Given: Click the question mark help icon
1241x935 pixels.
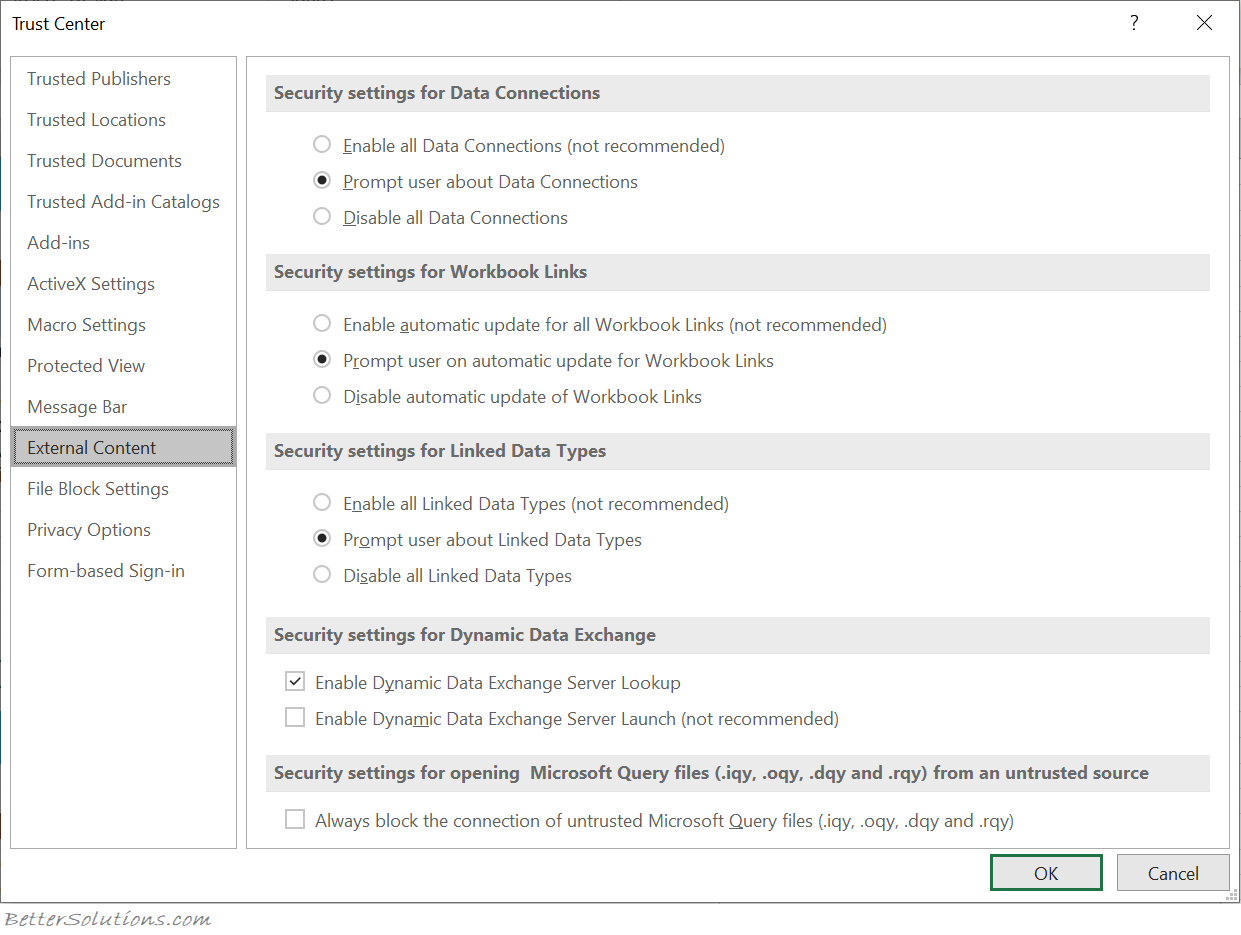Looking at the screenshot, I should [x=1134, y=23].
